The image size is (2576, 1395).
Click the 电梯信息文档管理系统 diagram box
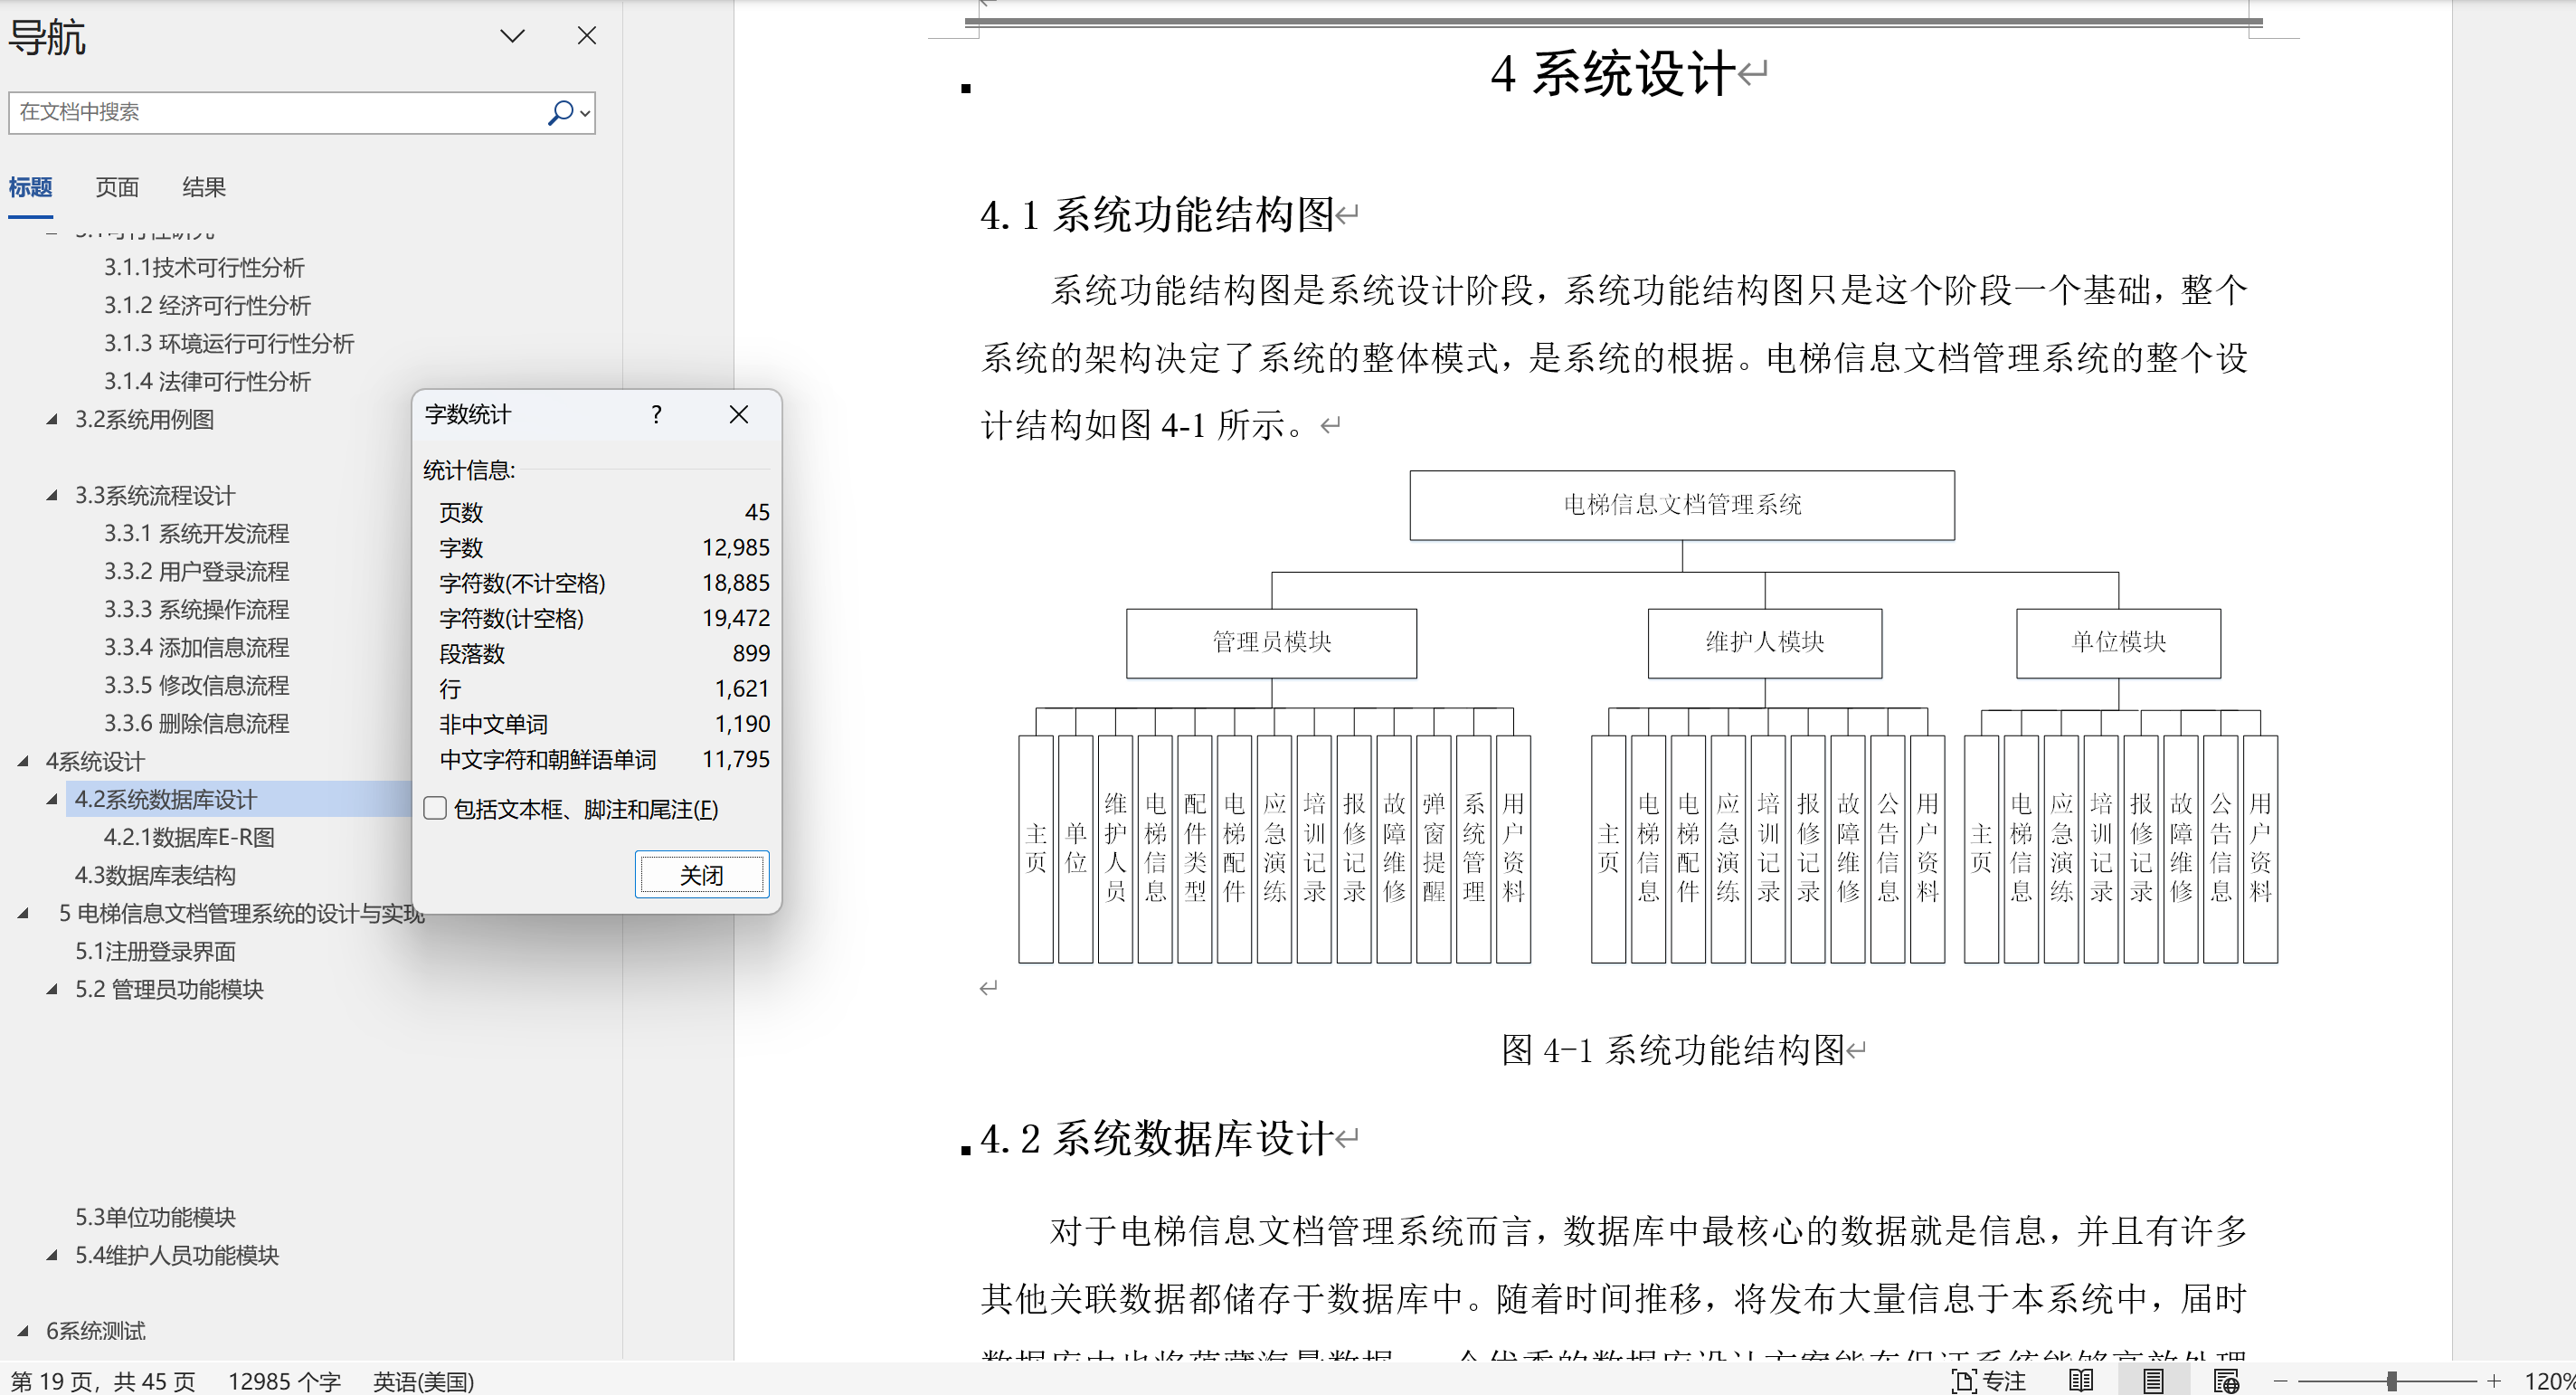pyautogui.click(x=1682, y=505)
